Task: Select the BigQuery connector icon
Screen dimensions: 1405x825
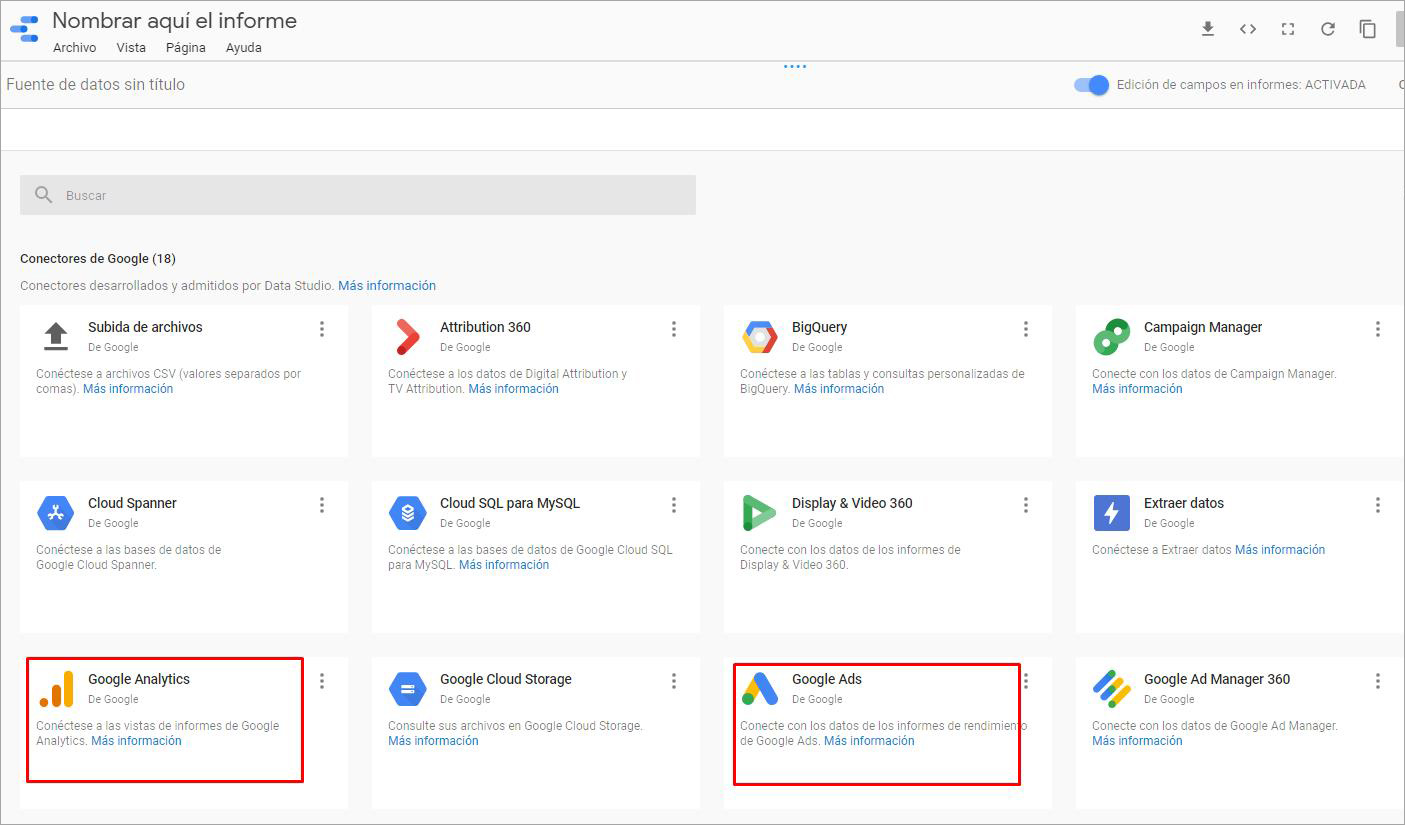Action: (x=760, y=337)
